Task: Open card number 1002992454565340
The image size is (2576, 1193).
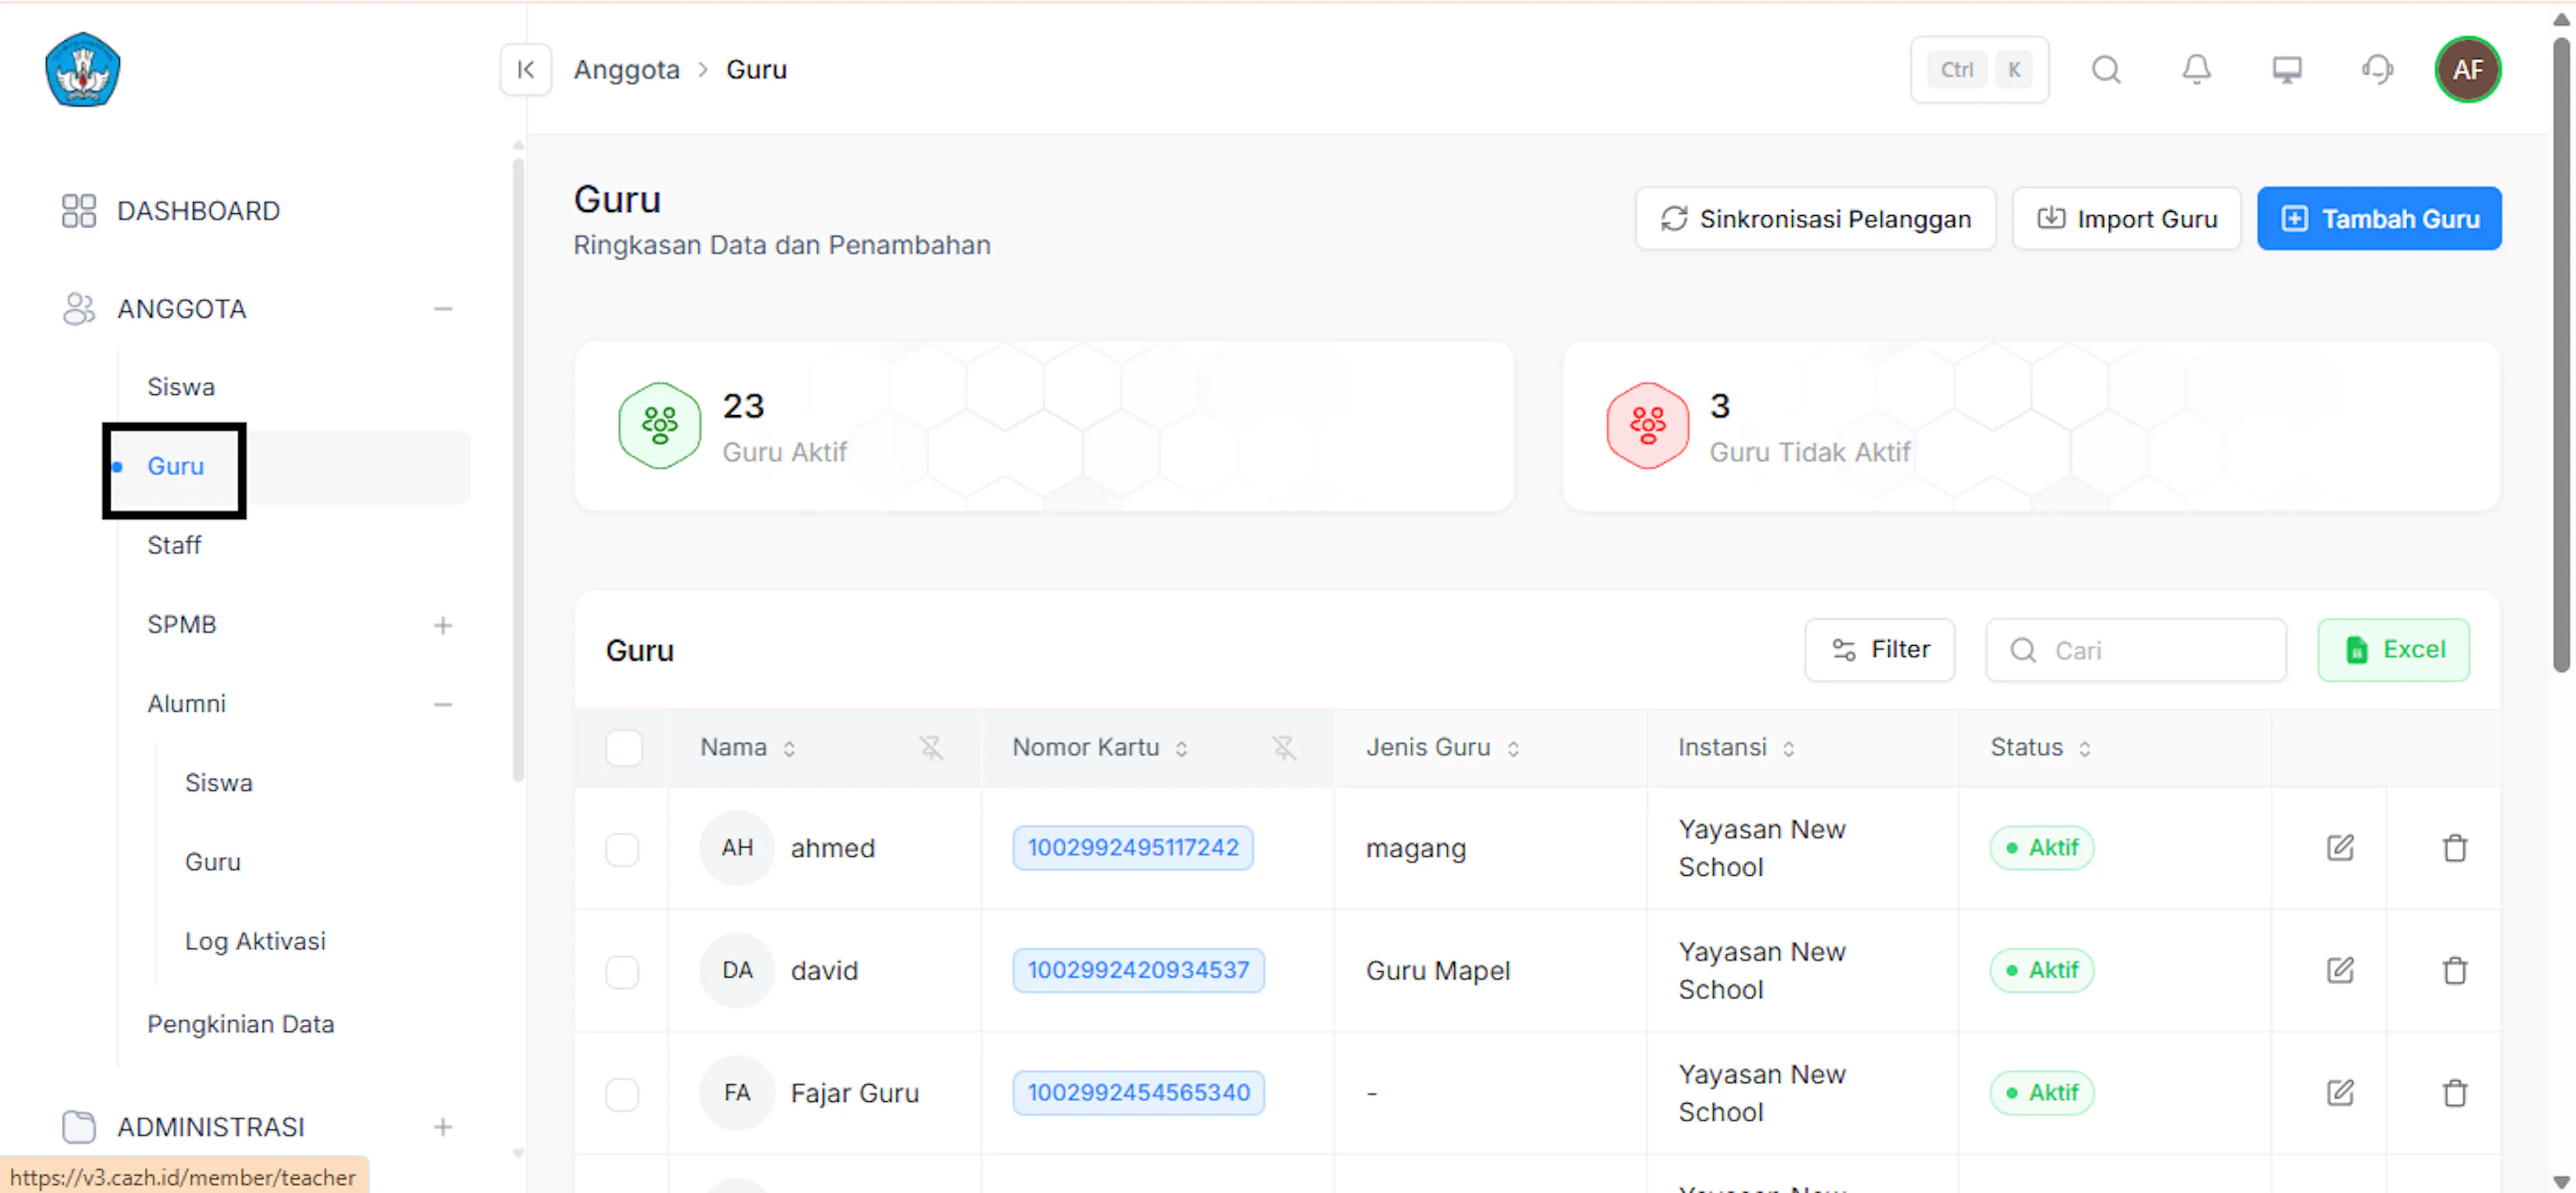Action: [x=1138, y=1093]
